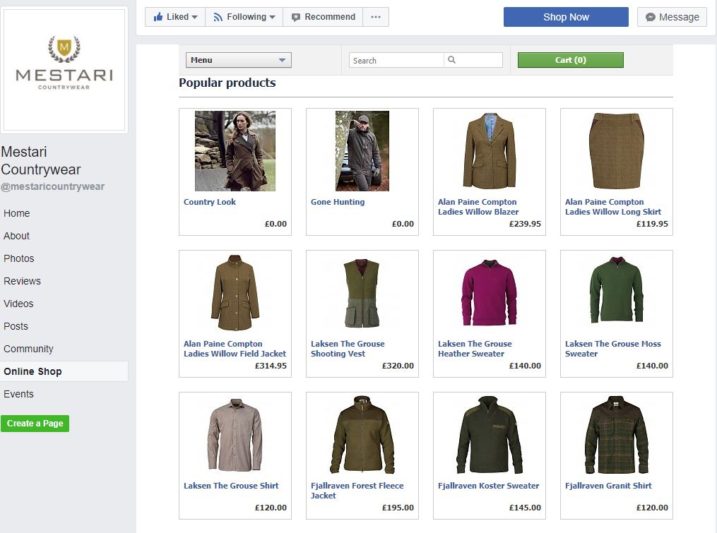Image resolution: width=717 pixels, height=533 pixels.
Task: Click the £119.95 skirt price
Action: point(652,224)
